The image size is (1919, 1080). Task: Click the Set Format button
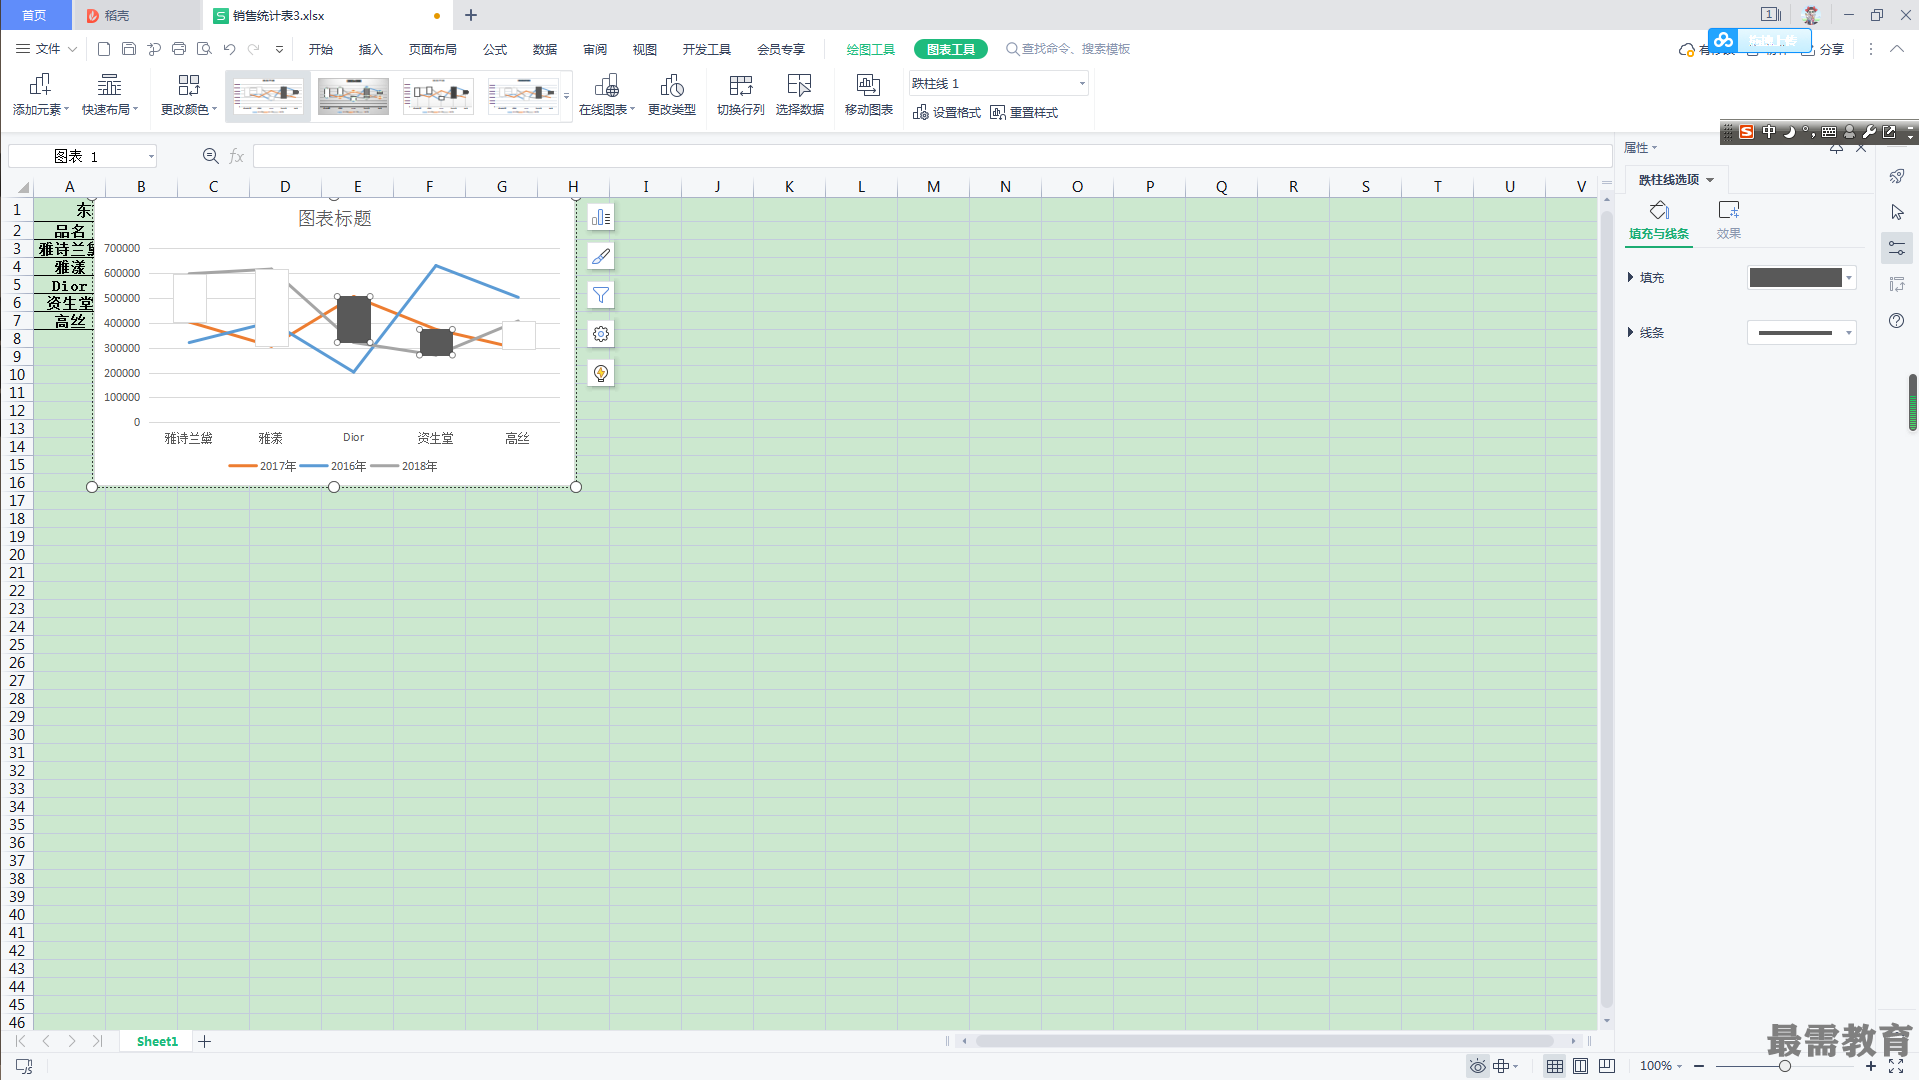(x=947, y=113)
